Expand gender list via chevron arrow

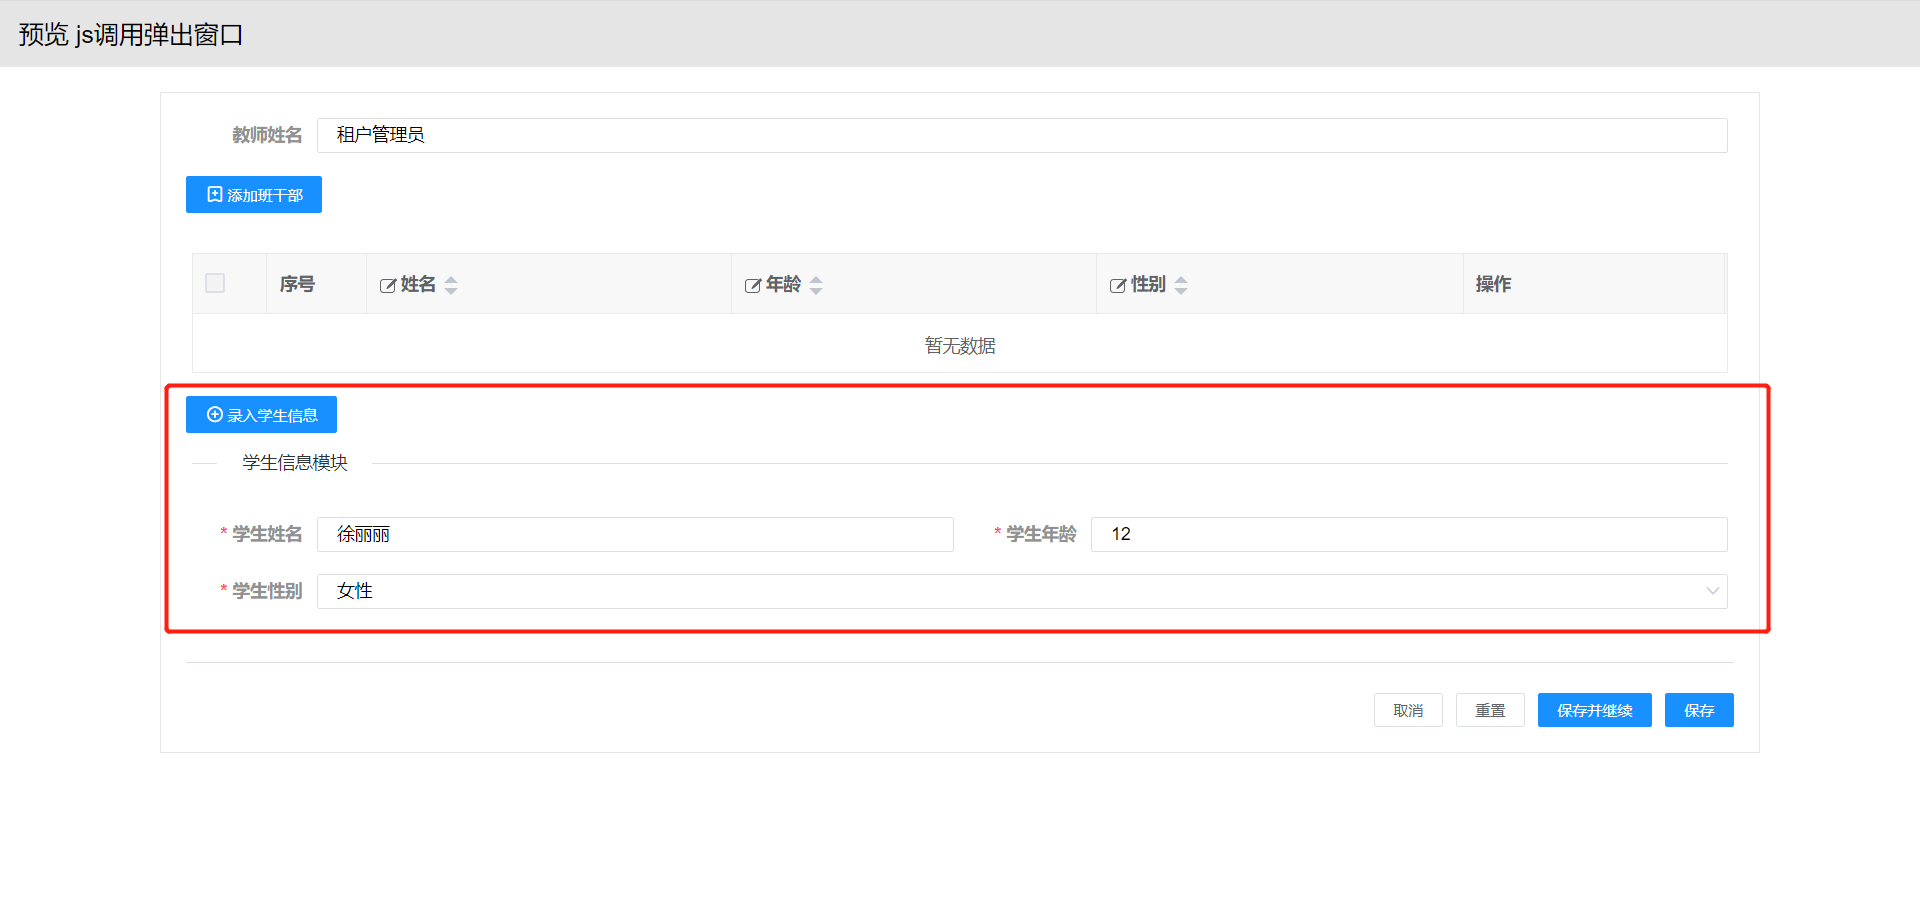click(1712, 591)
